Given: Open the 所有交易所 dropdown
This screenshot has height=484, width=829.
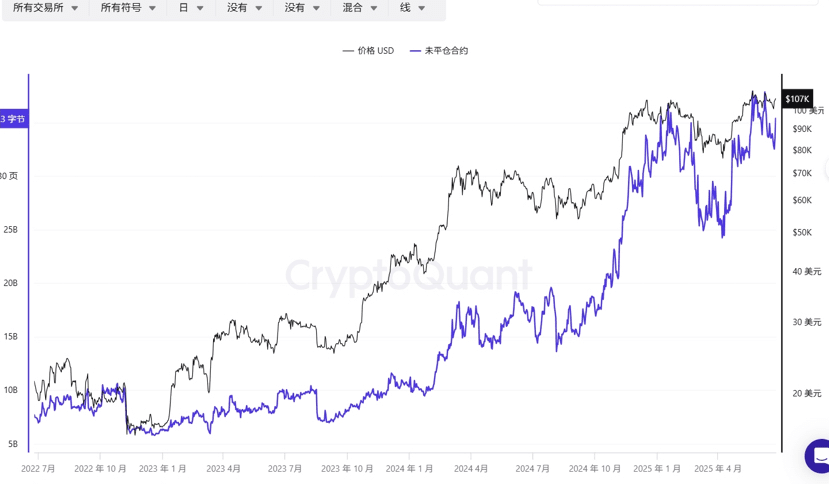Looking at the screenshot, I should coord(45,8).
